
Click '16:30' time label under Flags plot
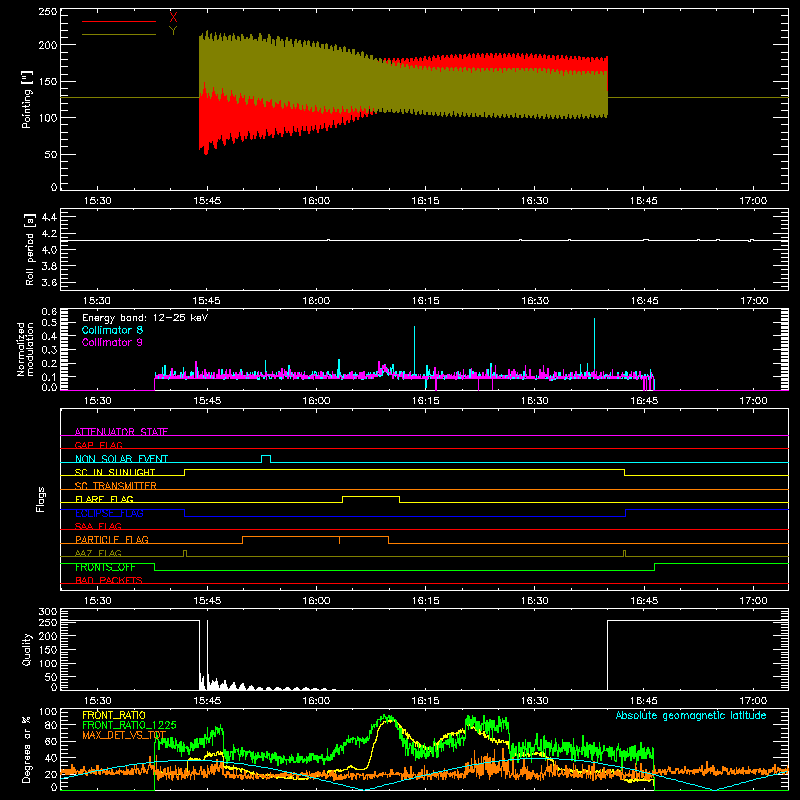coord(535,601)
